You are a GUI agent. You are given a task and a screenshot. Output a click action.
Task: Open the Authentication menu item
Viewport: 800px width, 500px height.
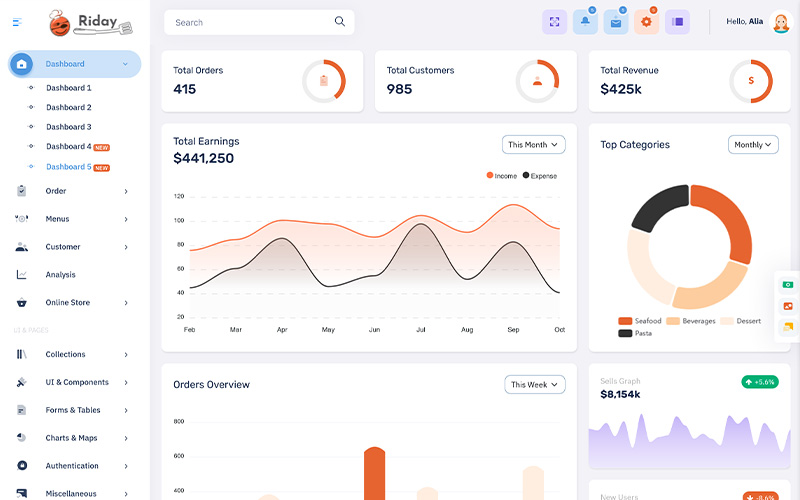coord(71,466)
